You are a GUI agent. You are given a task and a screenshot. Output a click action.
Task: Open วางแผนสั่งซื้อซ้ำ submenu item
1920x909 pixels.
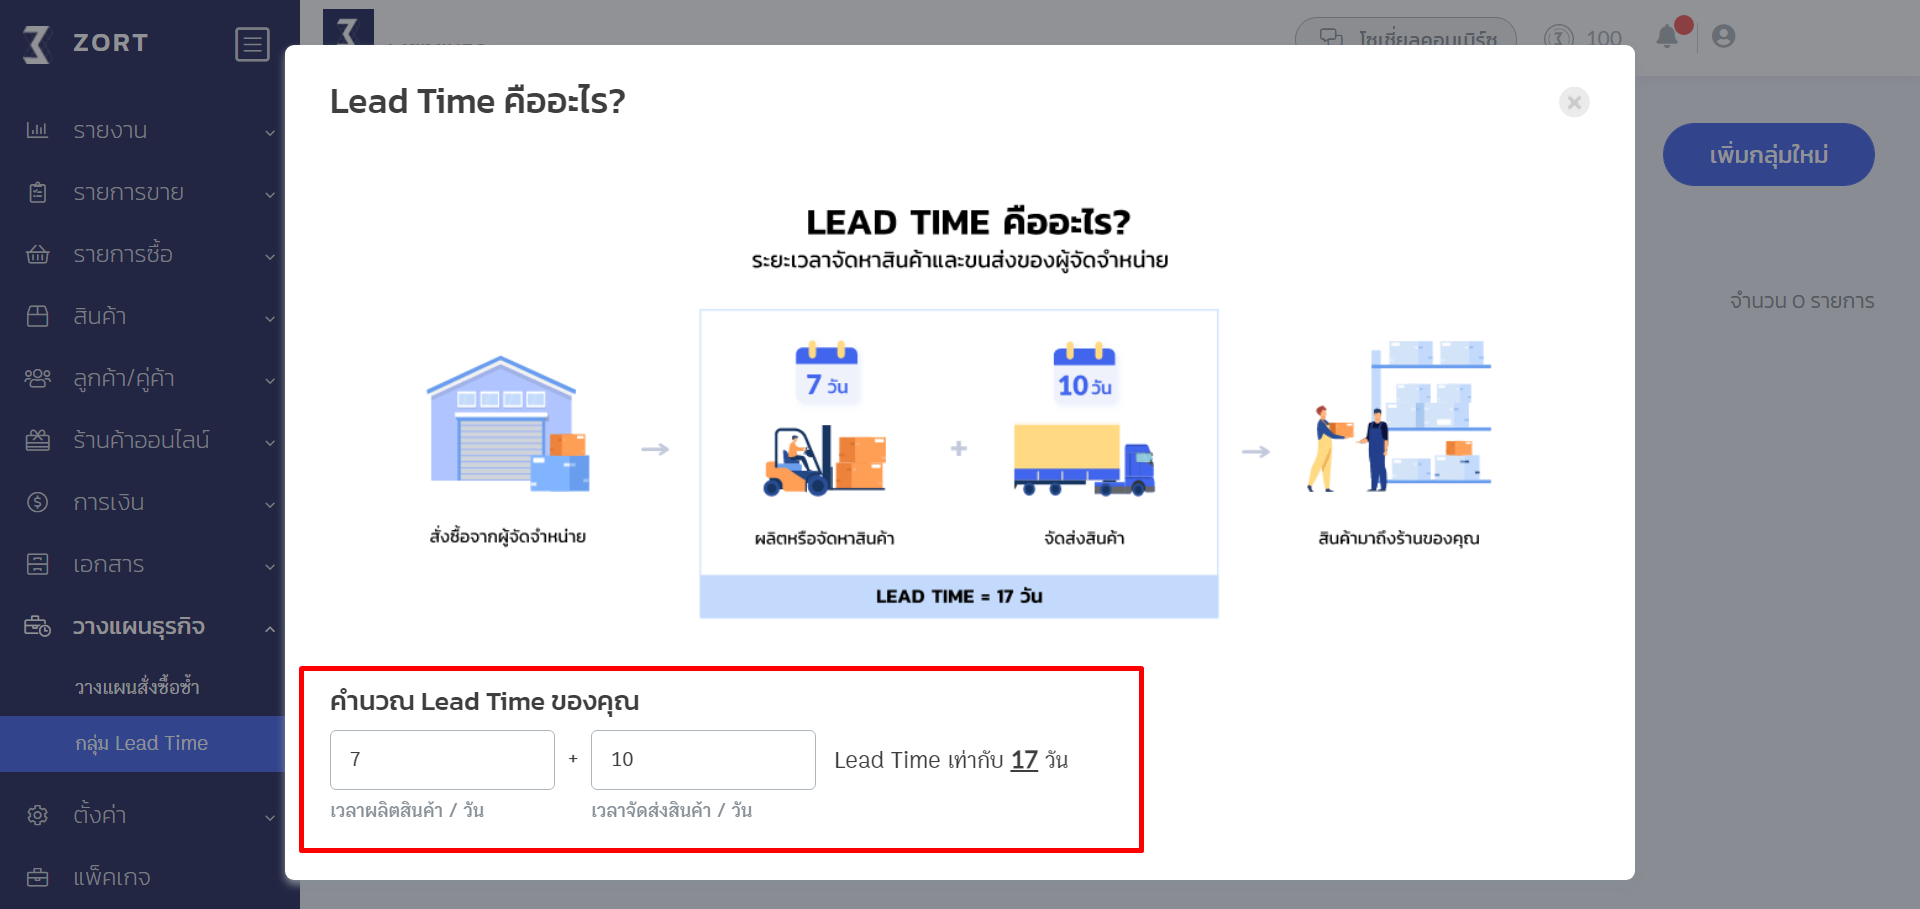[x=137, y=687]
